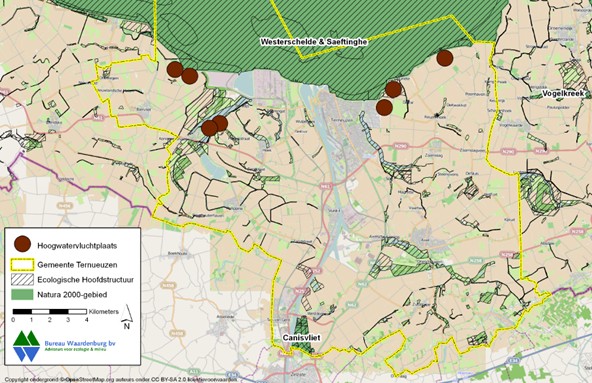Click the Vogelkreek area label
Image resolution: width=592 pixels, height=383 pixels.
[563, 93]
